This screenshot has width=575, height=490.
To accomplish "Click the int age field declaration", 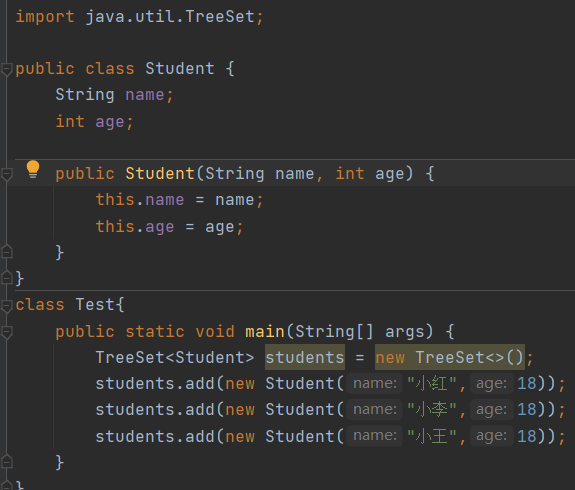I will pyautogui.click(x=94, y=121).
